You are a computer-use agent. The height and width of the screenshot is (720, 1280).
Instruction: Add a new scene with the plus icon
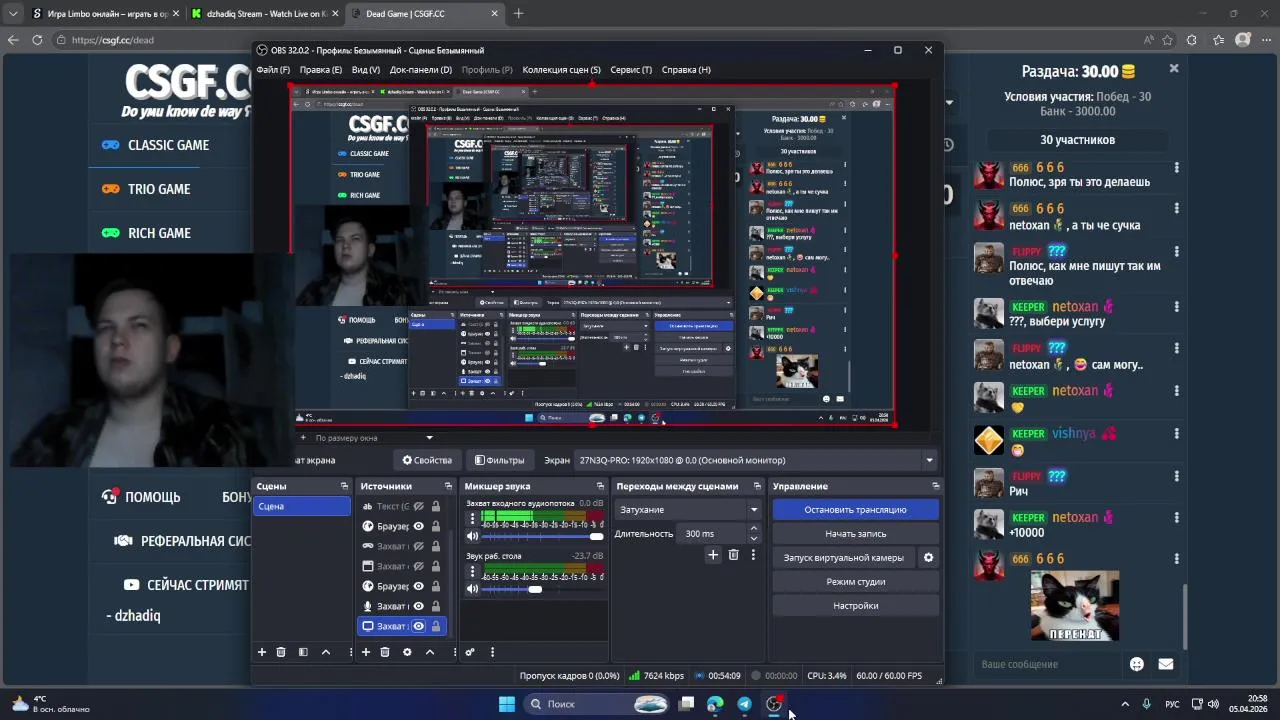coord(262,652)
